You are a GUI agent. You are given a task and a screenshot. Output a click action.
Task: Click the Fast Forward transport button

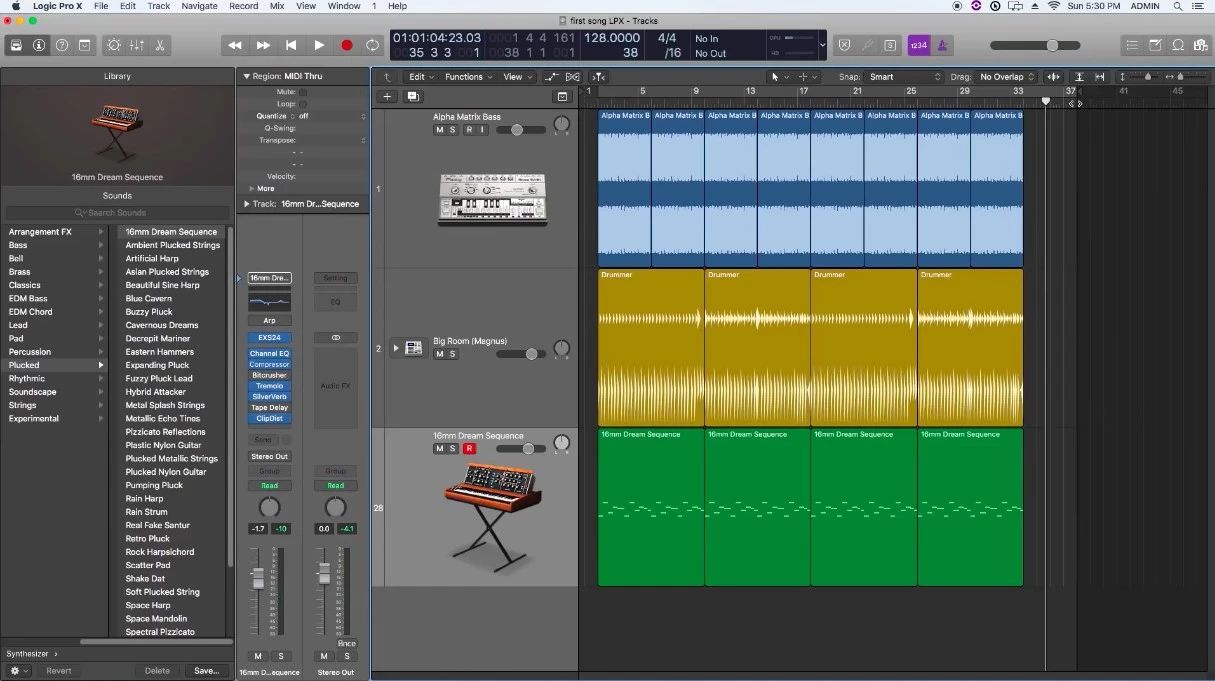pos(263,45)
